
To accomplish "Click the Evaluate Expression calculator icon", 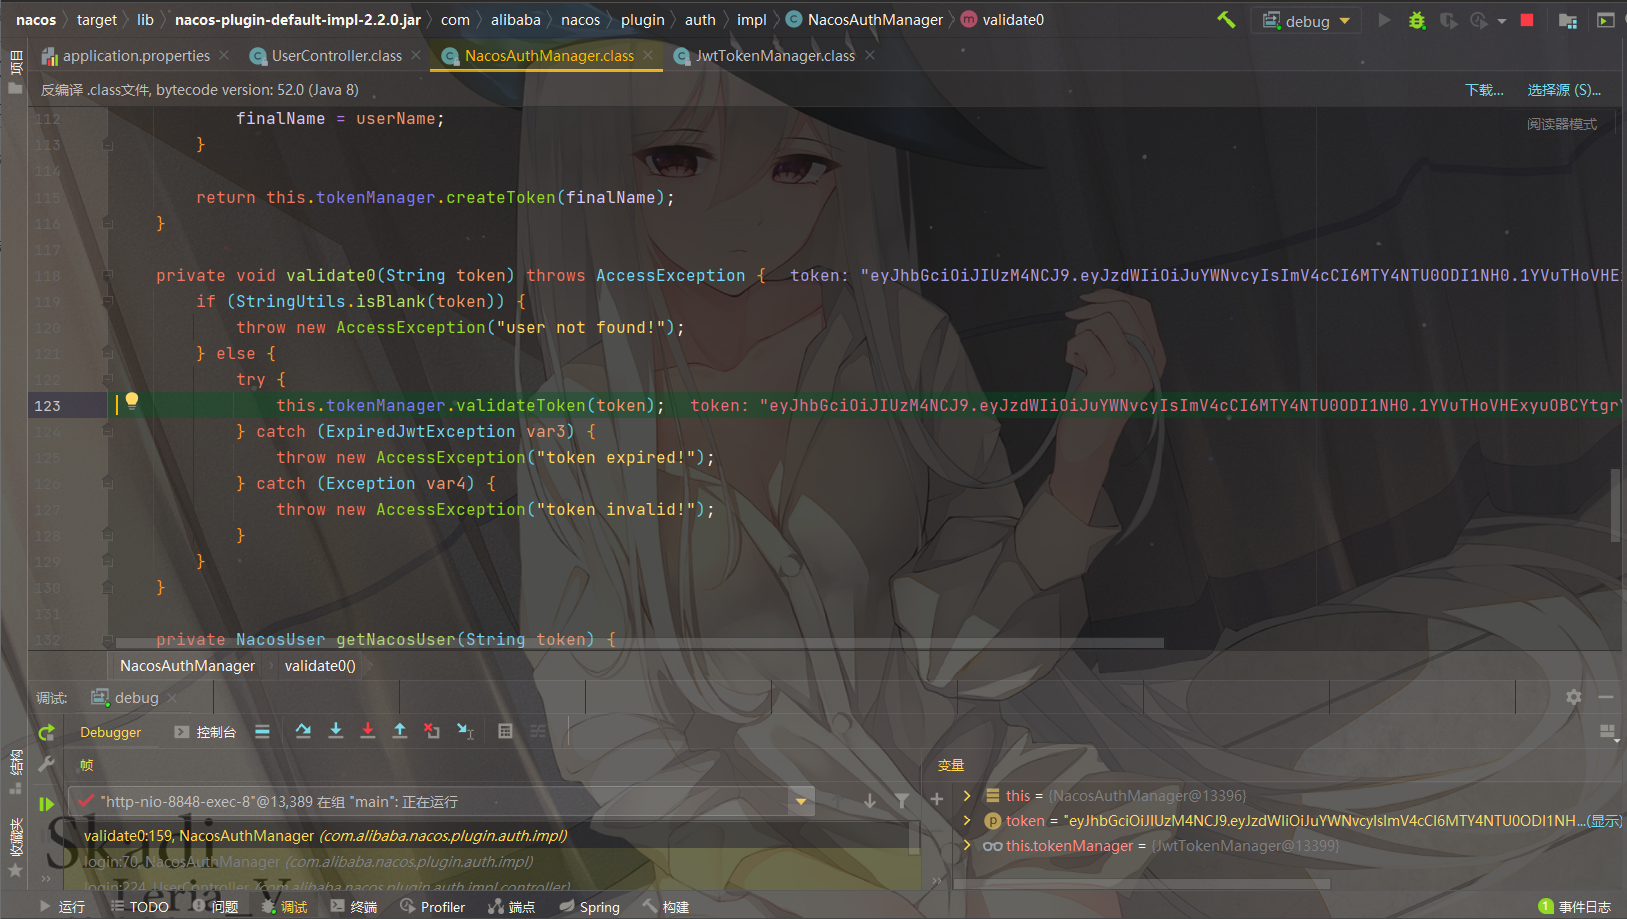I will (505, 731).
